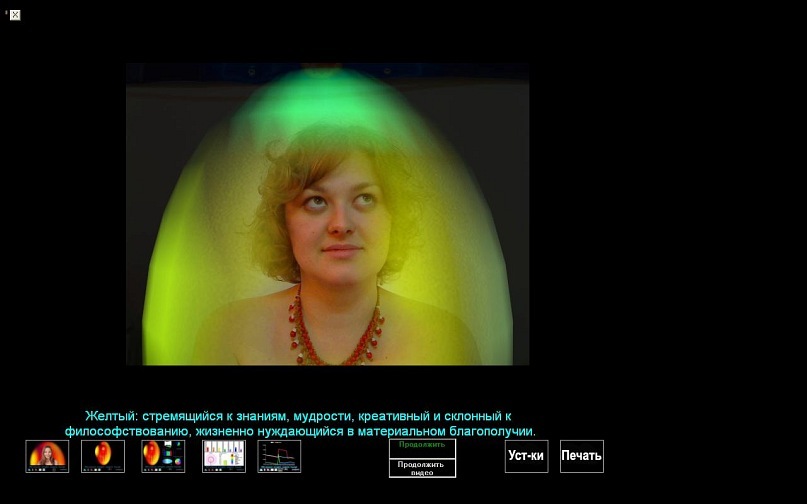Click the yellow aura description text
Viewport: 807px width, 504px height.
point(300,423)
